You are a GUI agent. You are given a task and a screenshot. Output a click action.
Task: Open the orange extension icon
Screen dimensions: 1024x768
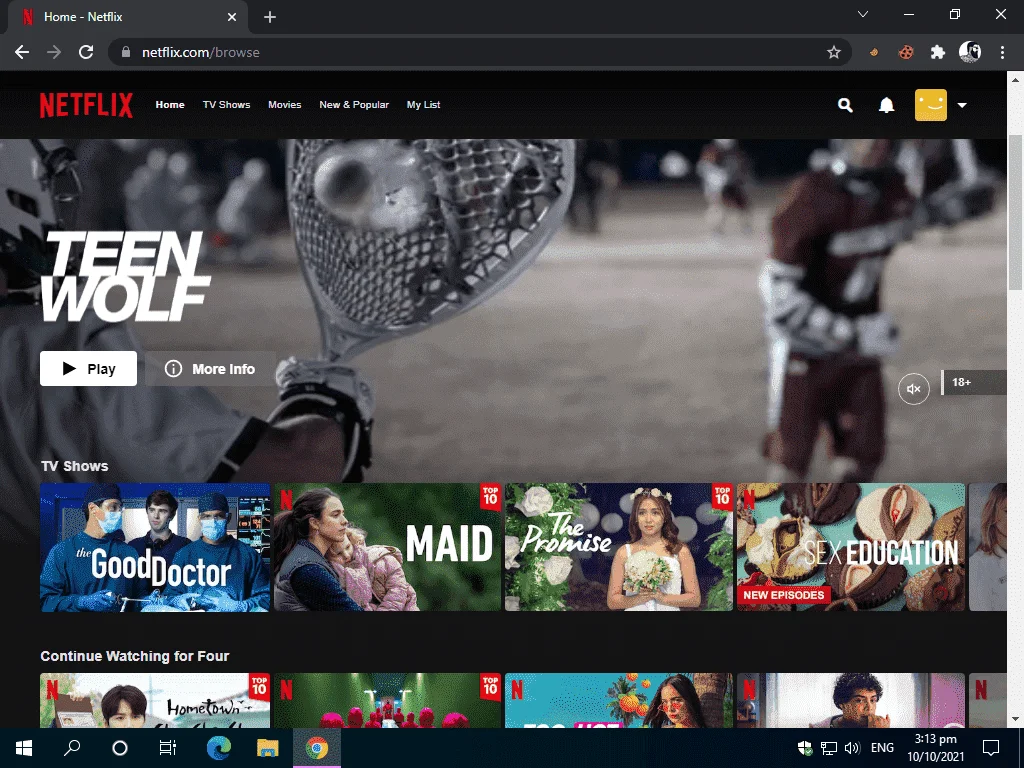tap(874, 52)
